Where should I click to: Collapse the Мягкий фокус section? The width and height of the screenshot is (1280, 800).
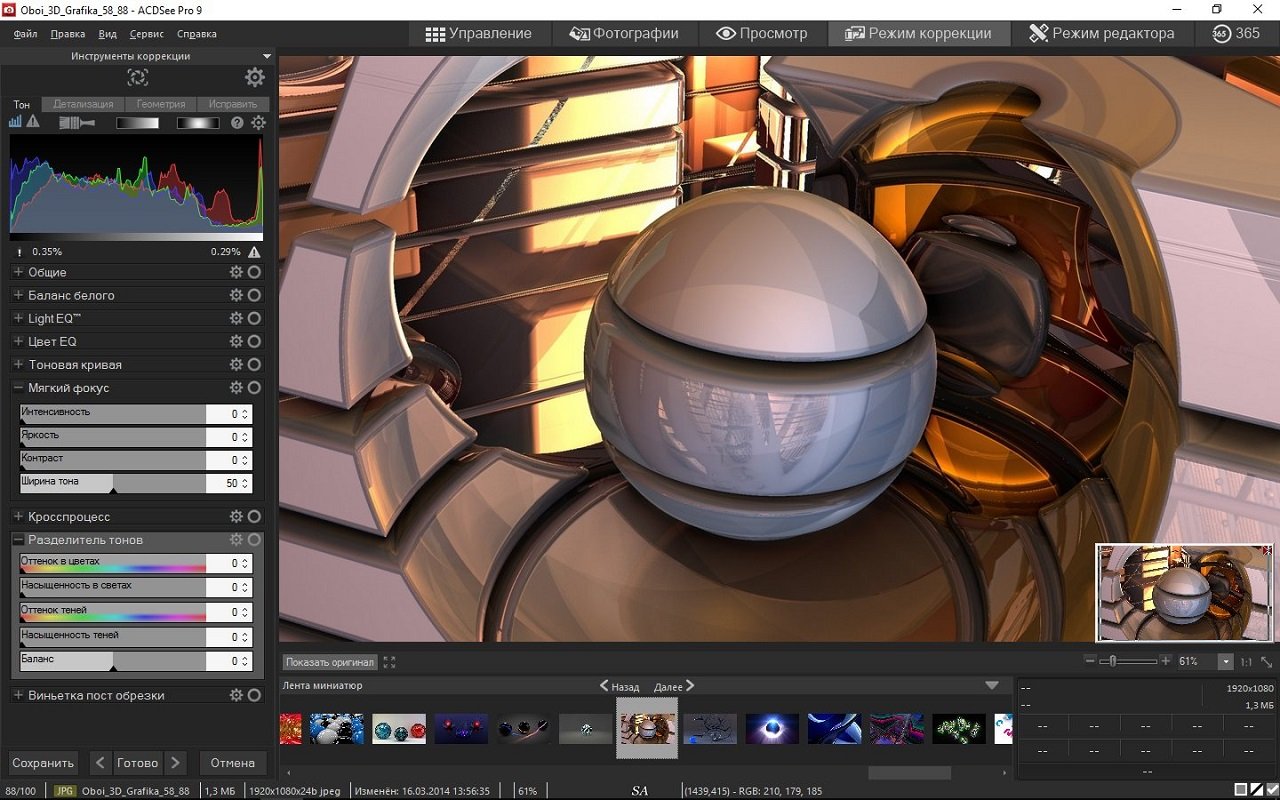tap(18, 388)
